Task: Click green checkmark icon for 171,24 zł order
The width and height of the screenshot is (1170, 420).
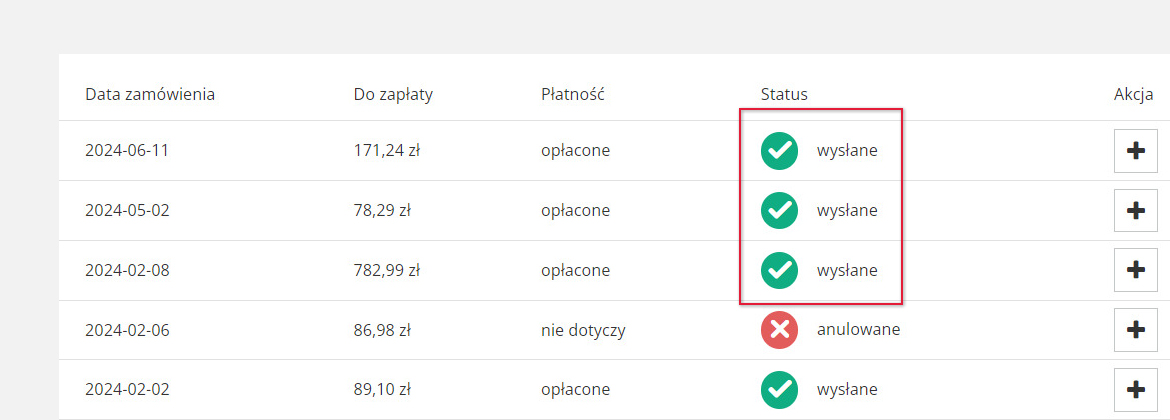Action: pyautogui.click(x=779, y=151)
